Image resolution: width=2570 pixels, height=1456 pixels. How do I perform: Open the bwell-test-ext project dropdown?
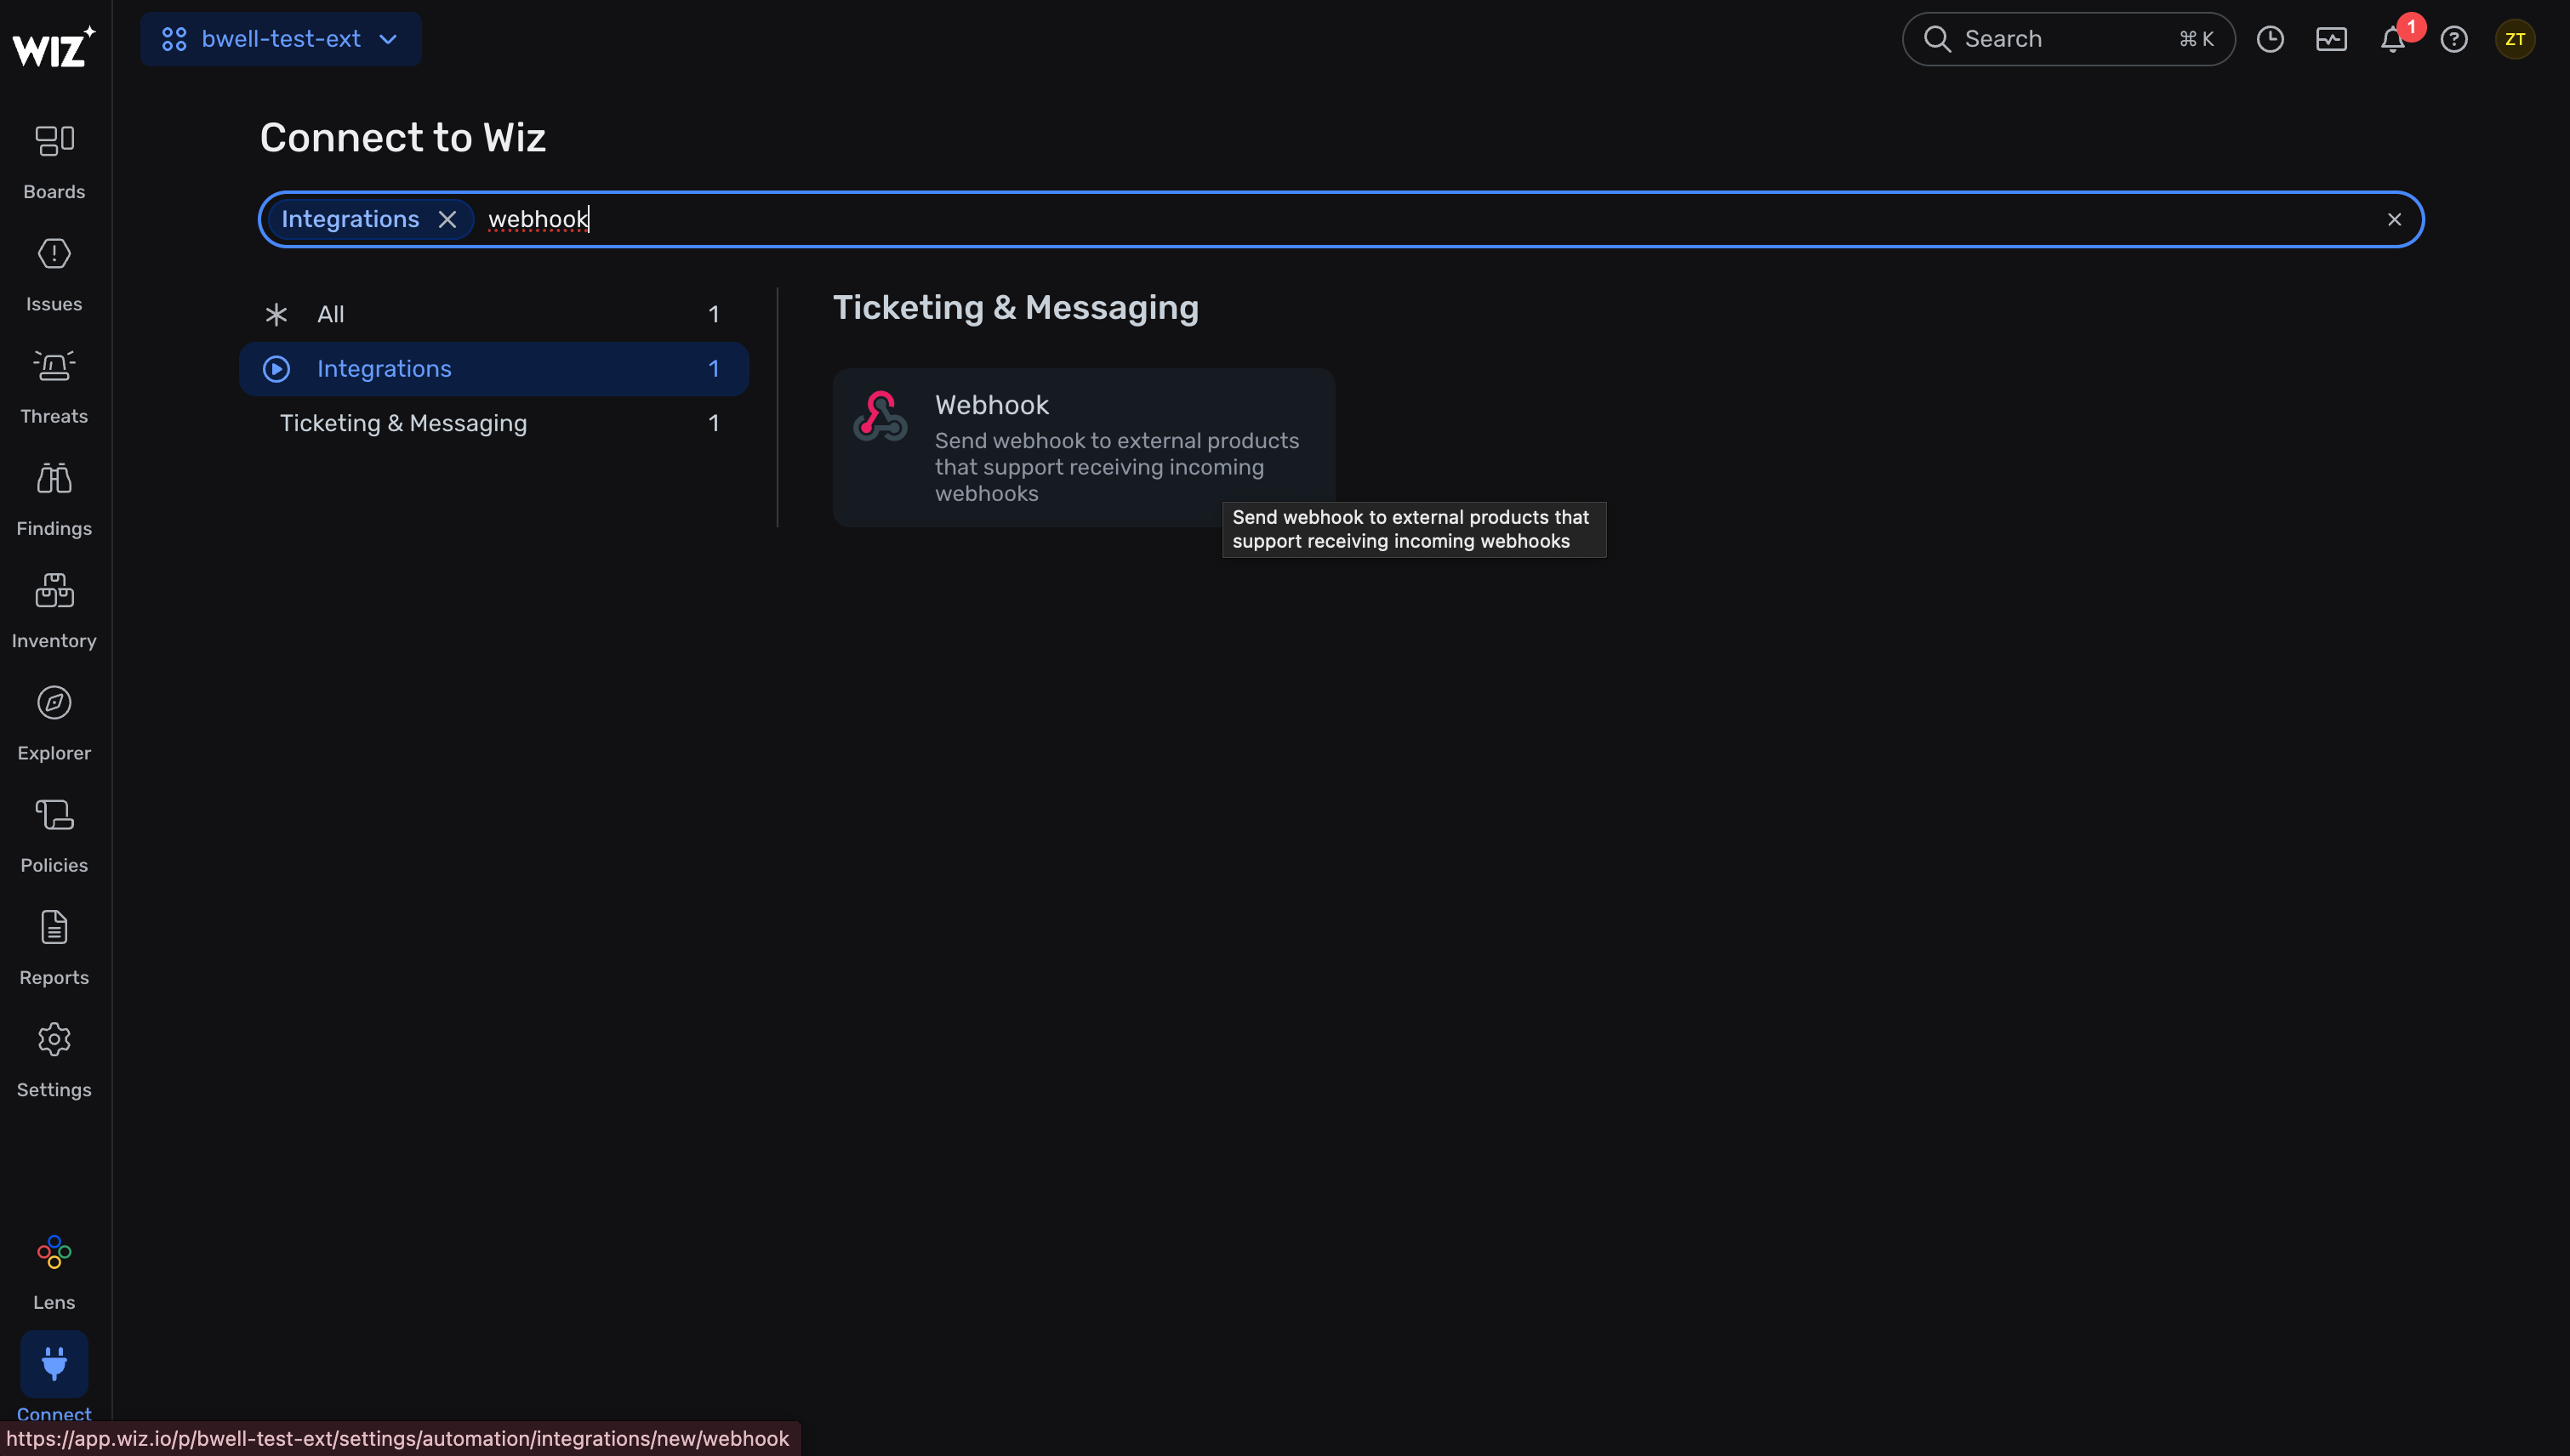[x=280, y=39]
